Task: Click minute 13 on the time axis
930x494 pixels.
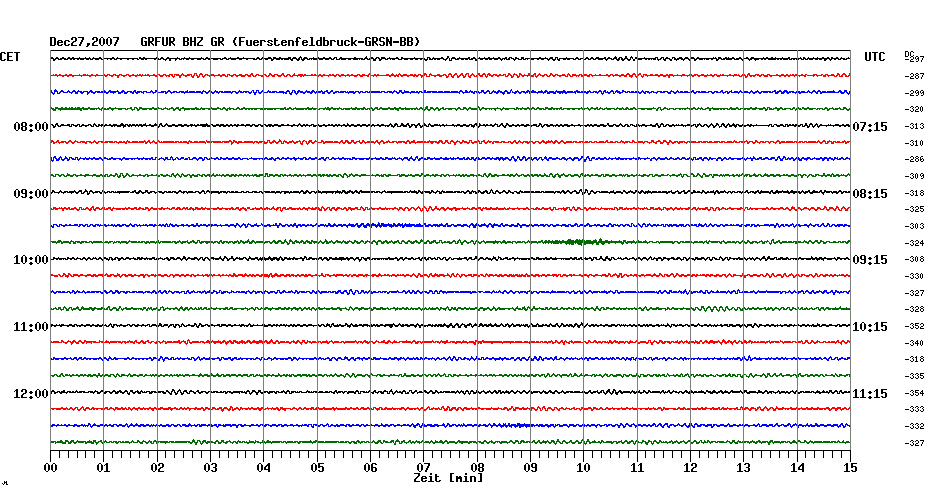Action: (744, 468)
